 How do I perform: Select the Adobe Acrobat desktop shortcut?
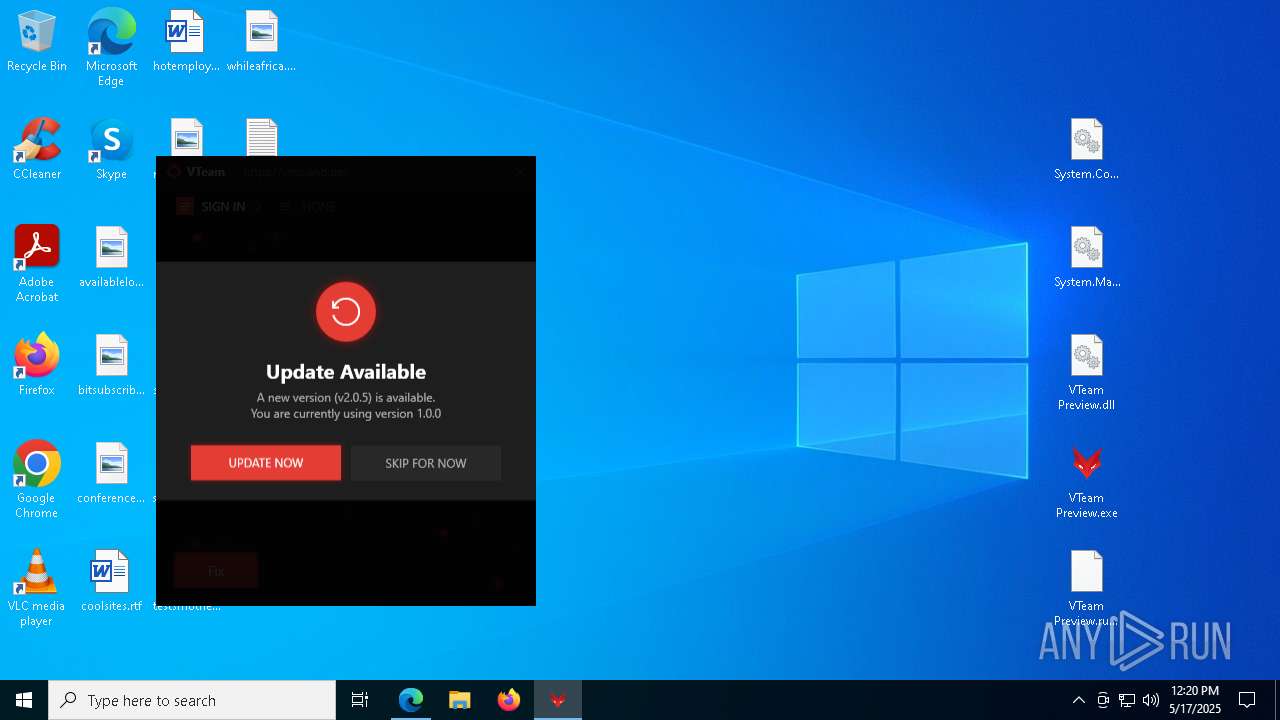click(x=37, y=264)
